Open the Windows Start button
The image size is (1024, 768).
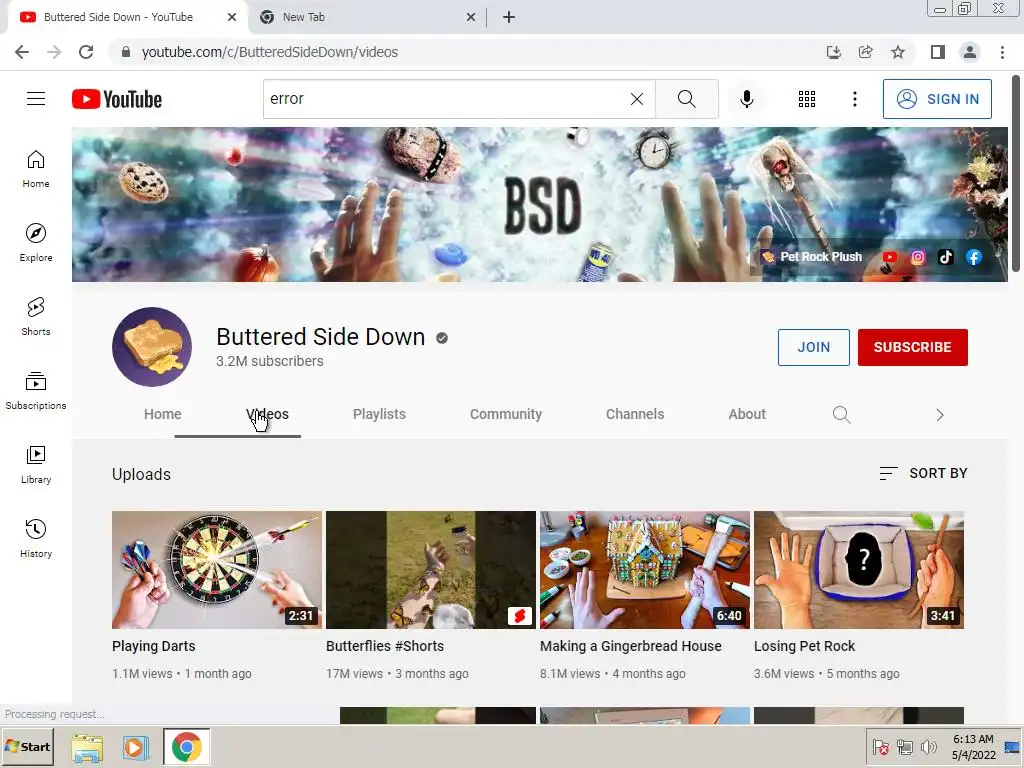(27, 746)
